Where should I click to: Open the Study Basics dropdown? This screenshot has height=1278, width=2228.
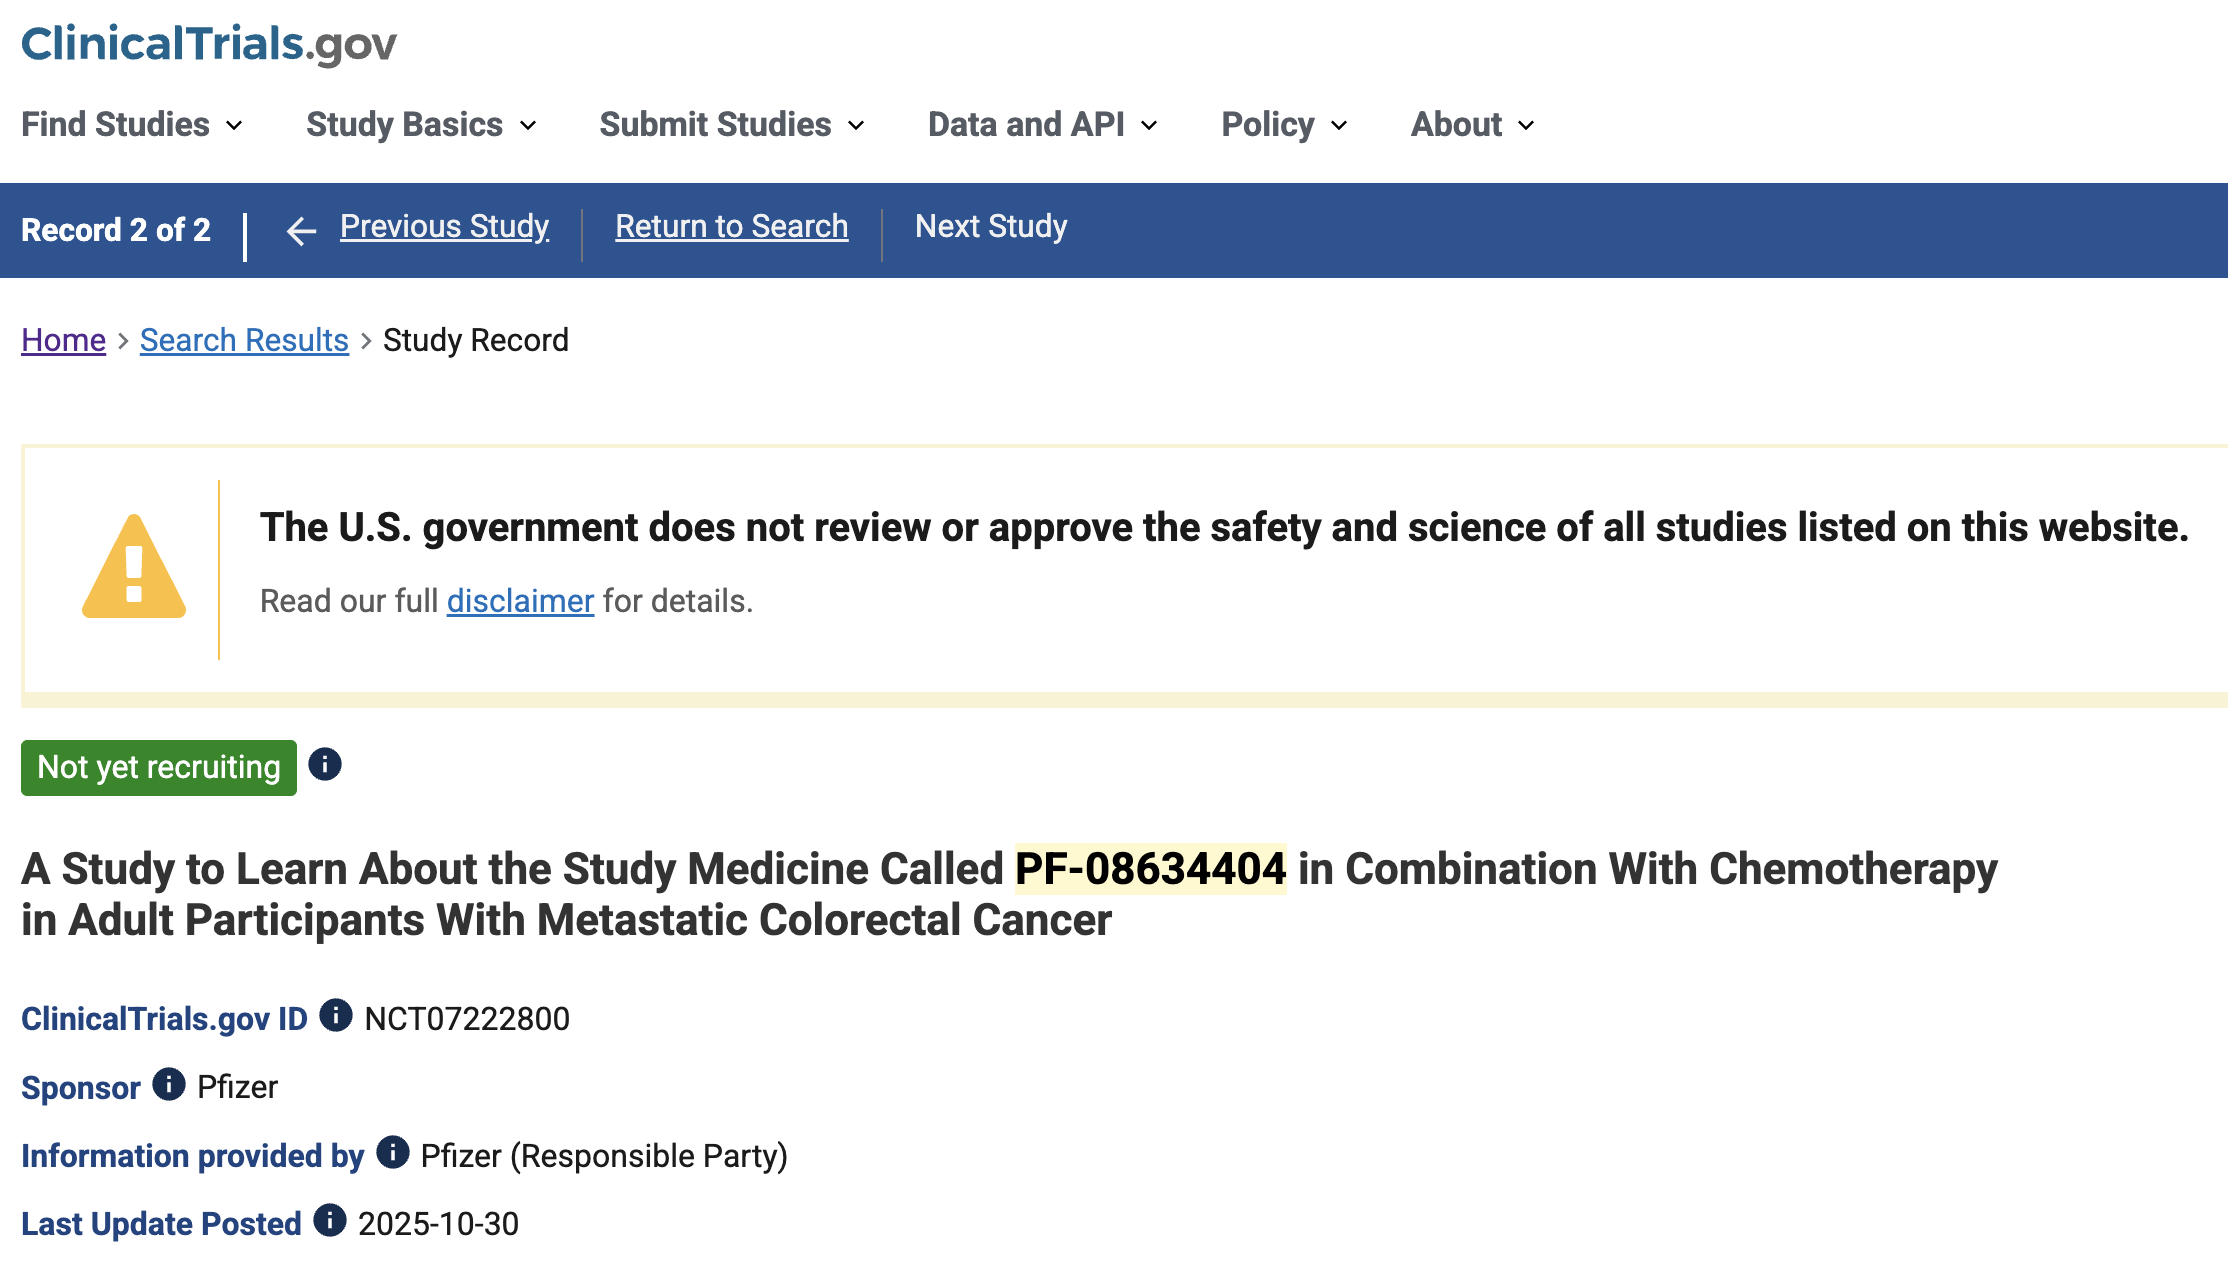[421, 125]
